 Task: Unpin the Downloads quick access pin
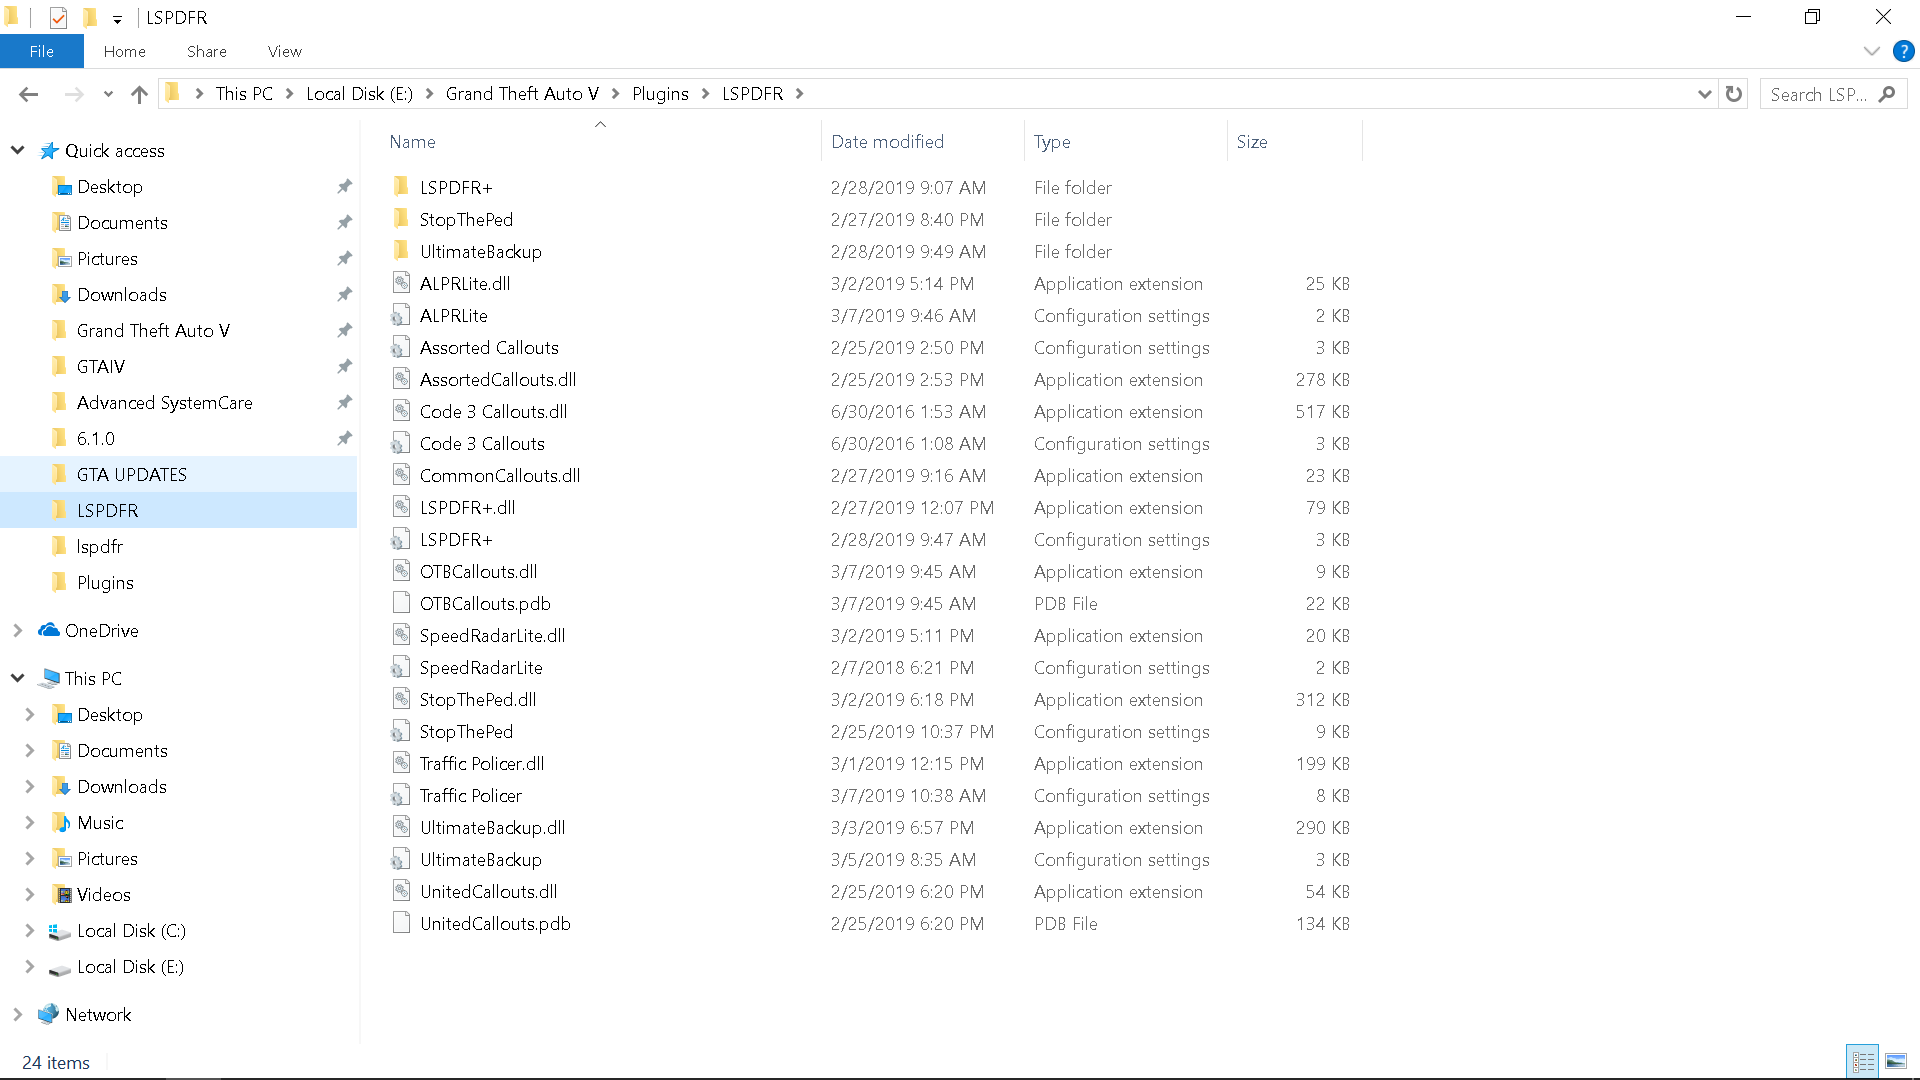pyautogui.click(x=344, y=294)
